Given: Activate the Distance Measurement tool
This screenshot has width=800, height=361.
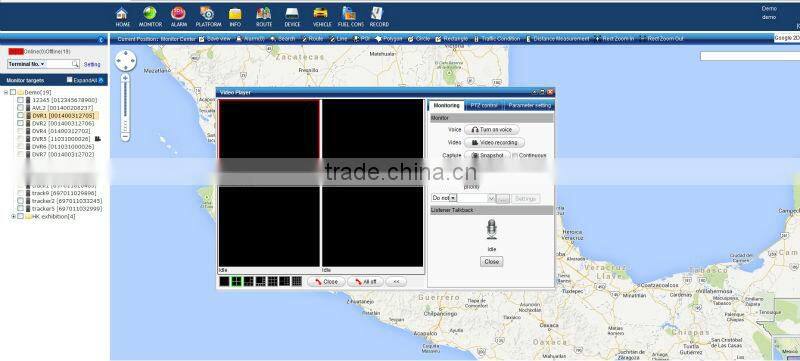Looking at the screenshot, I should 557,39.
